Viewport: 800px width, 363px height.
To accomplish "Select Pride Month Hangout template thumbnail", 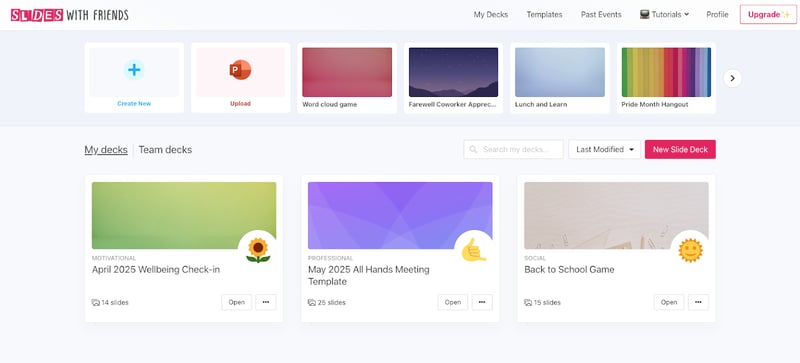I will [x=666, y=72].
